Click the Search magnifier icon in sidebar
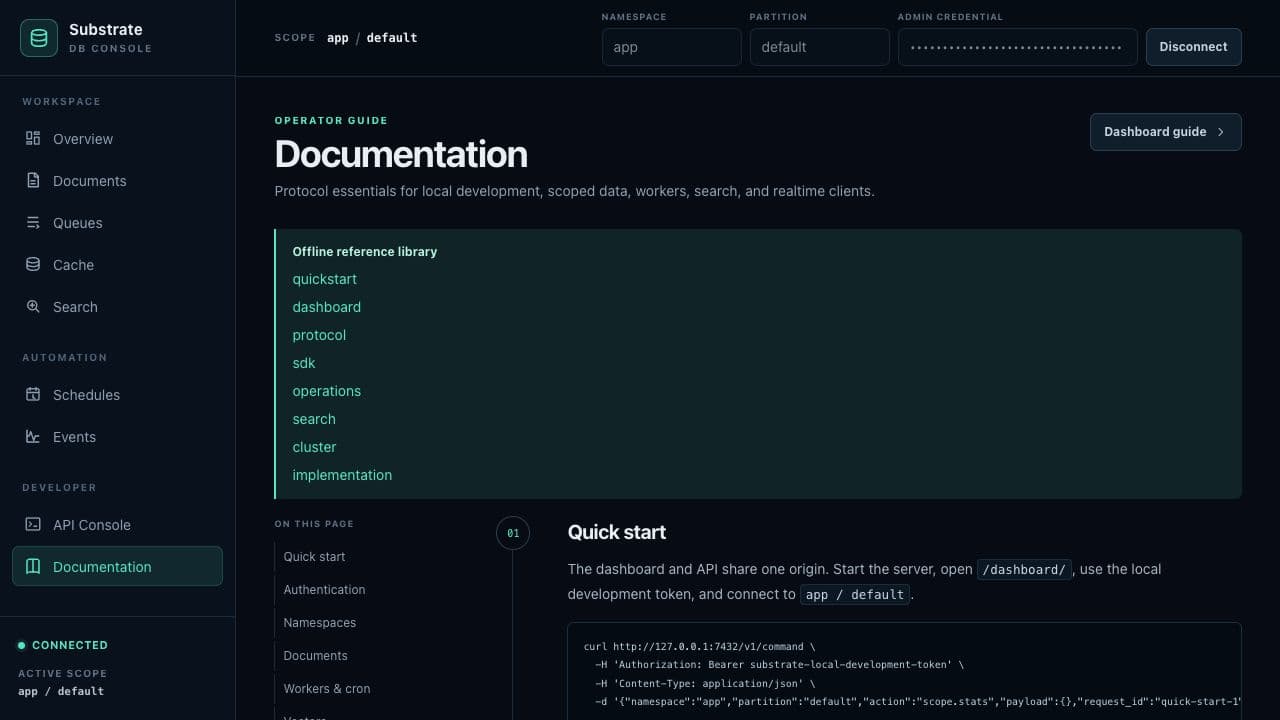The height and width of the screenshot is (720, 1280). click(x=33, y=306)
